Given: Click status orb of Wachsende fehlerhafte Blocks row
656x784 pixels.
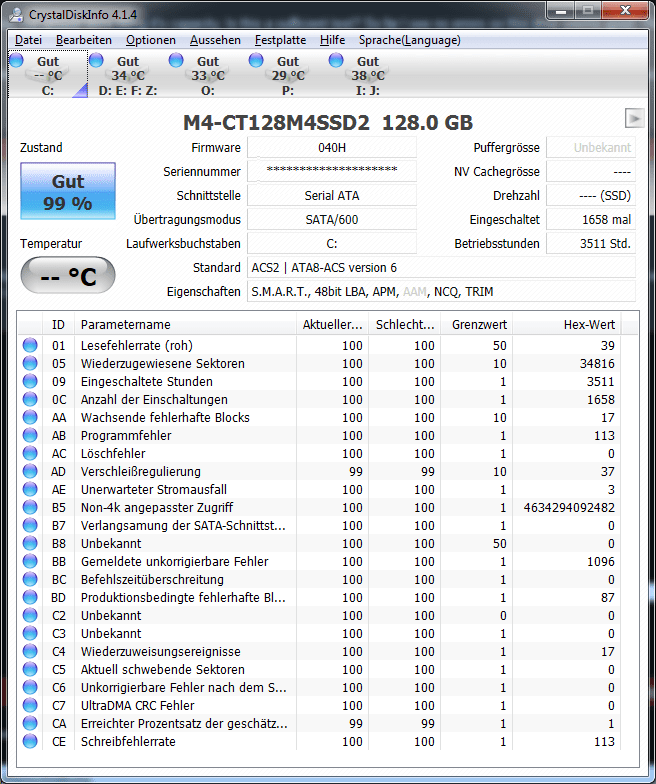Looking at the screenshot, I should pos(30,417).
